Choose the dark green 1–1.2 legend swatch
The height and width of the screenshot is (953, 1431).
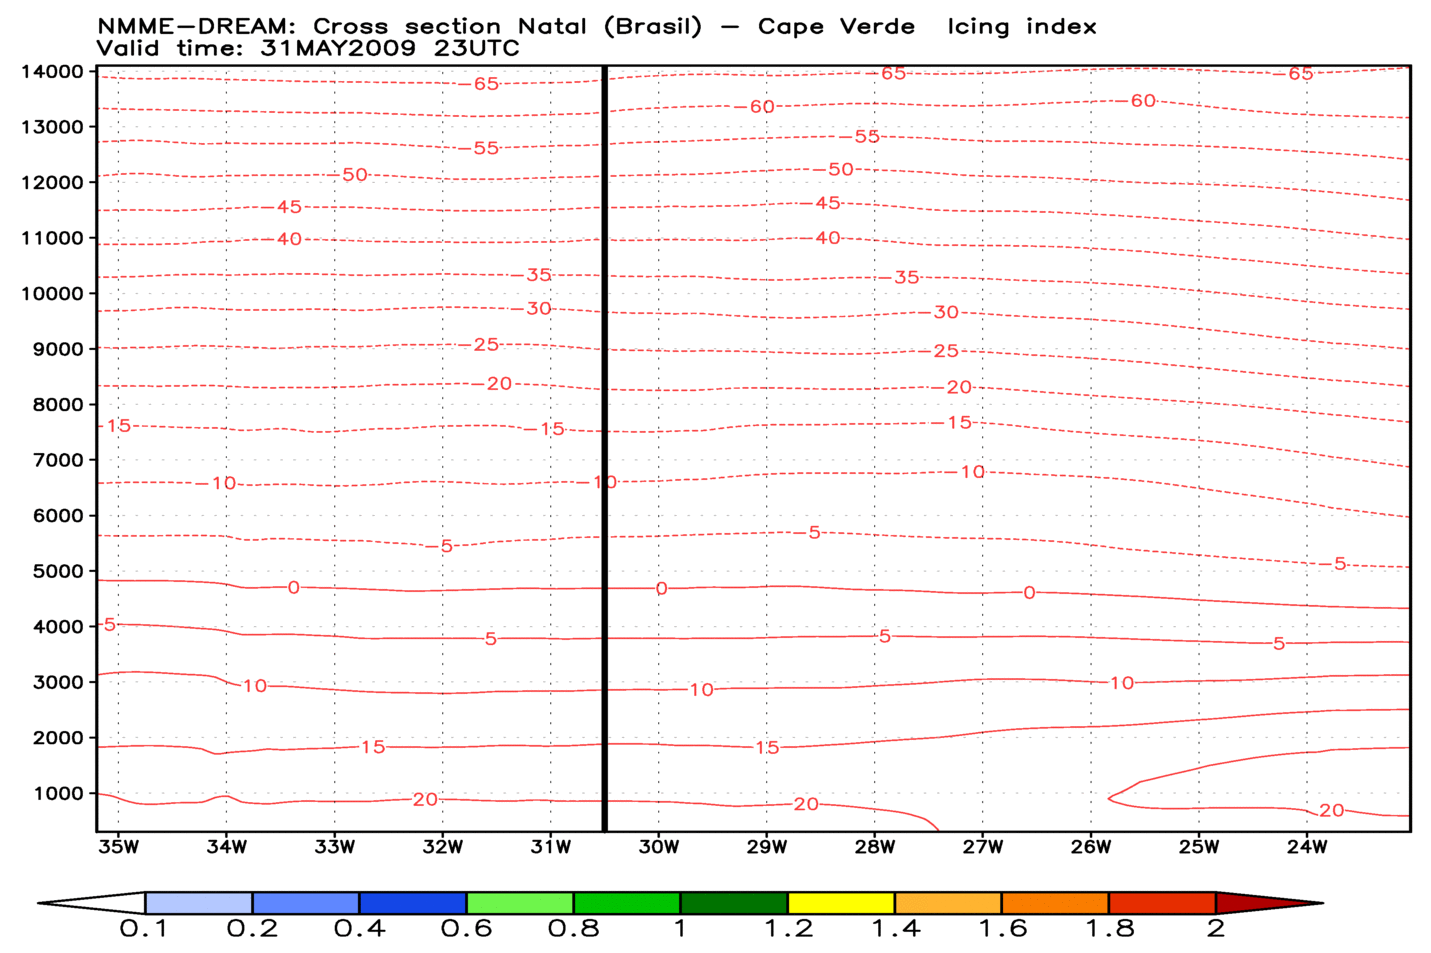(x=734, y=903)
